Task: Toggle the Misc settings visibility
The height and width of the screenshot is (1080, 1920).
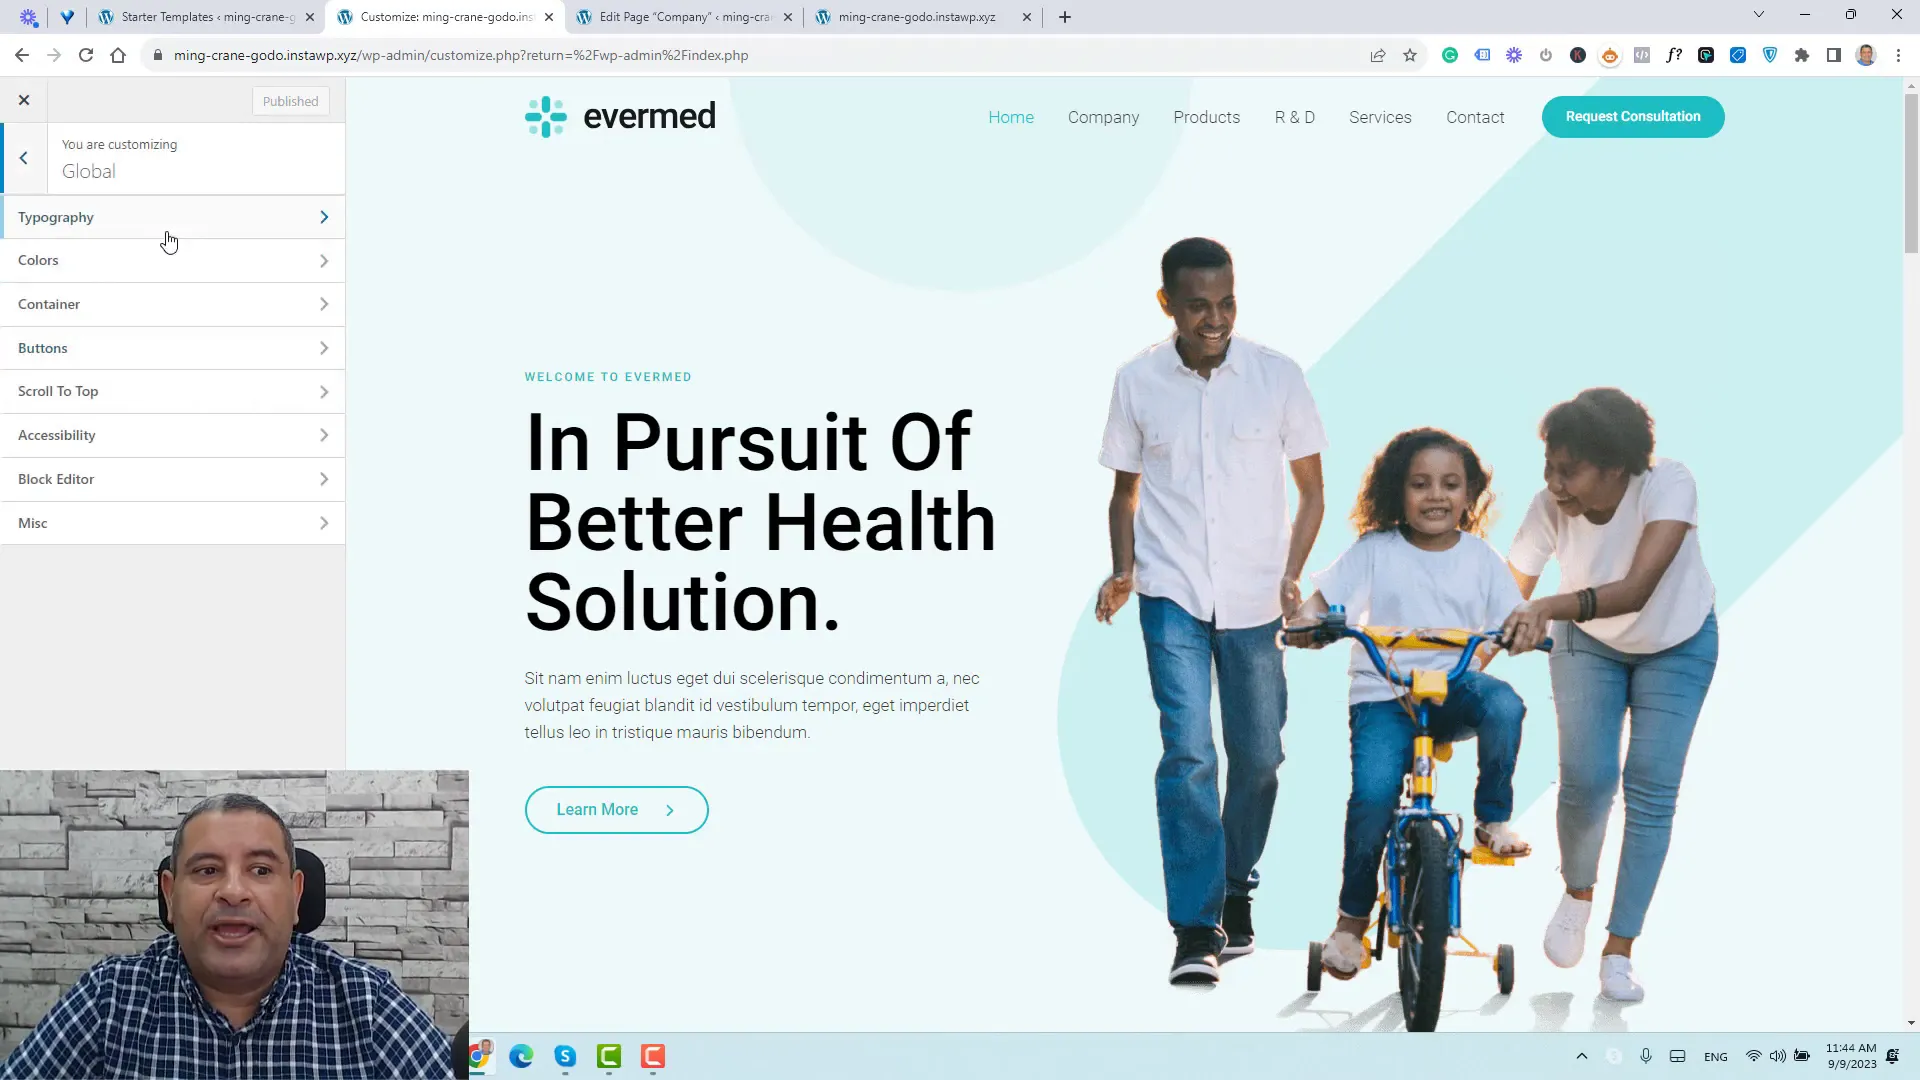Action: (171, 522)
